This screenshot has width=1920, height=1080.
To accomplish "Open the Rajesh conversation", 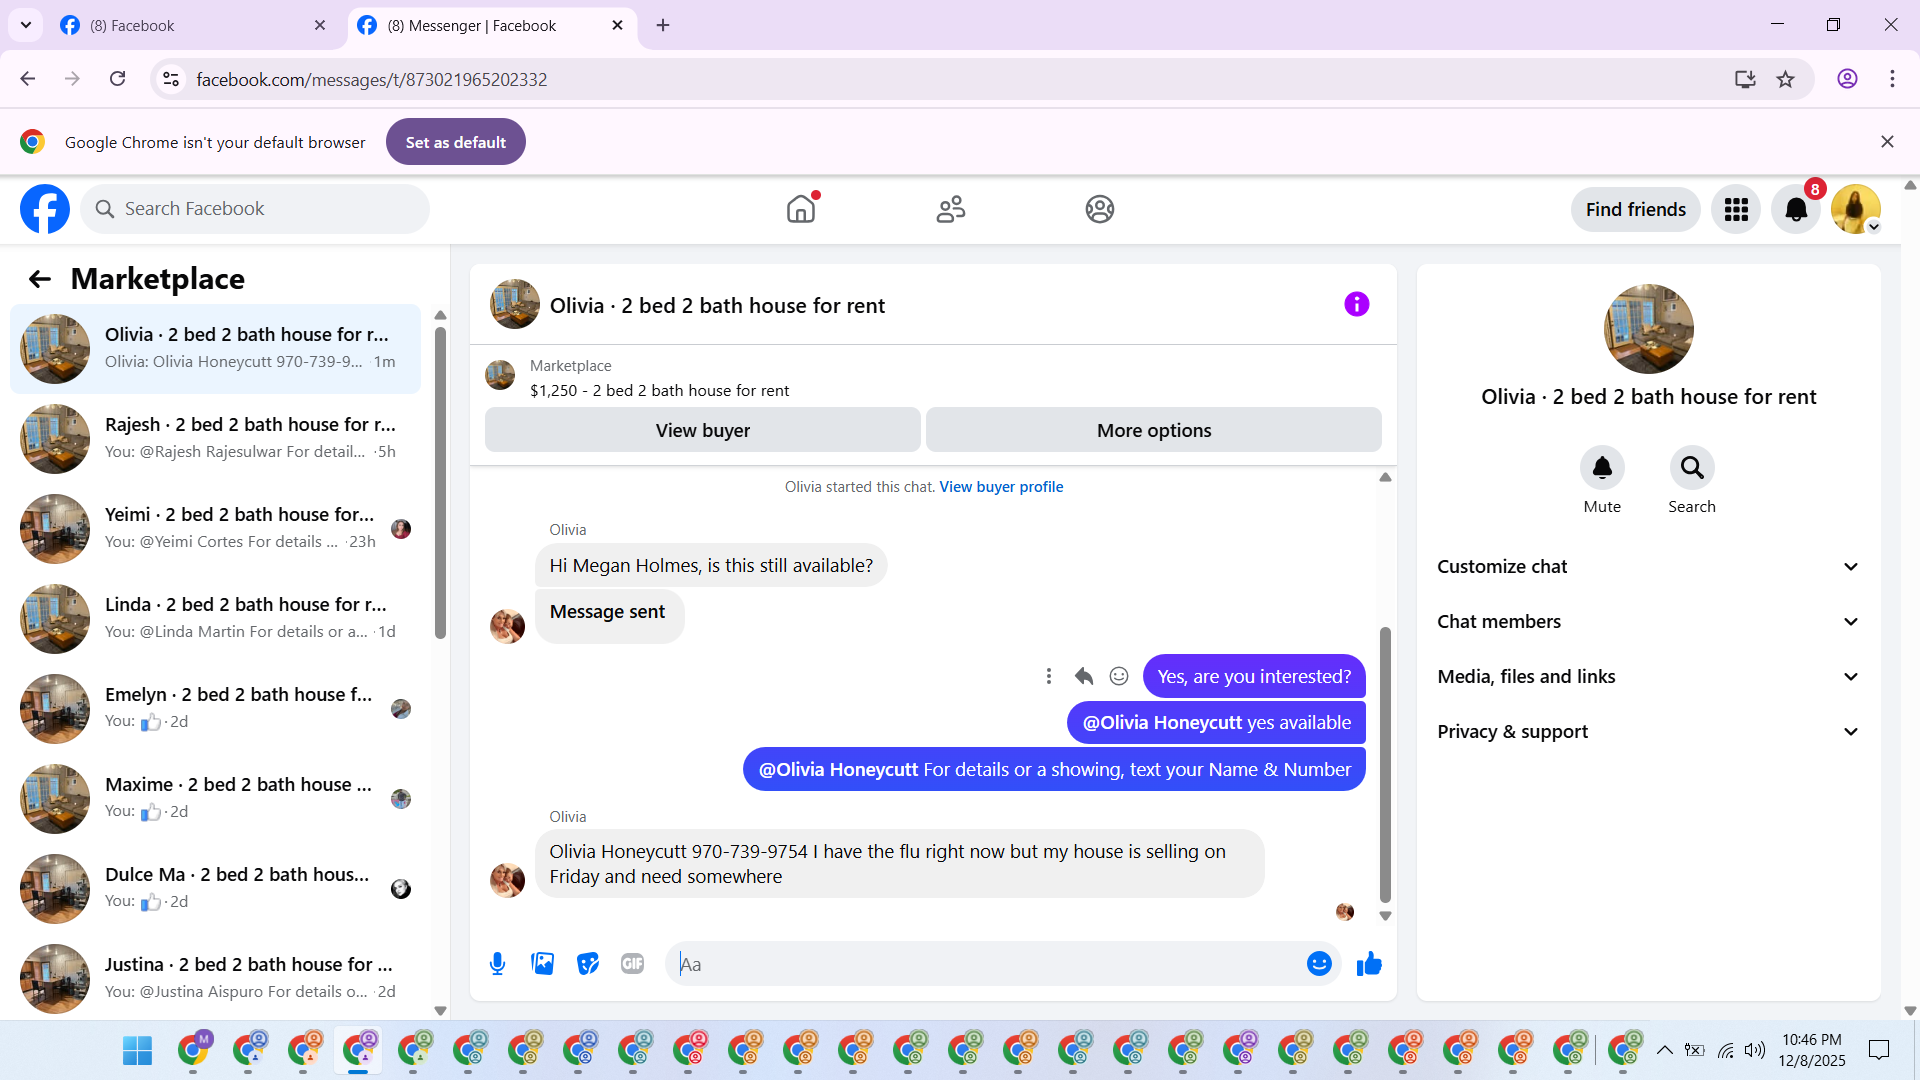I will pos(215,439).
